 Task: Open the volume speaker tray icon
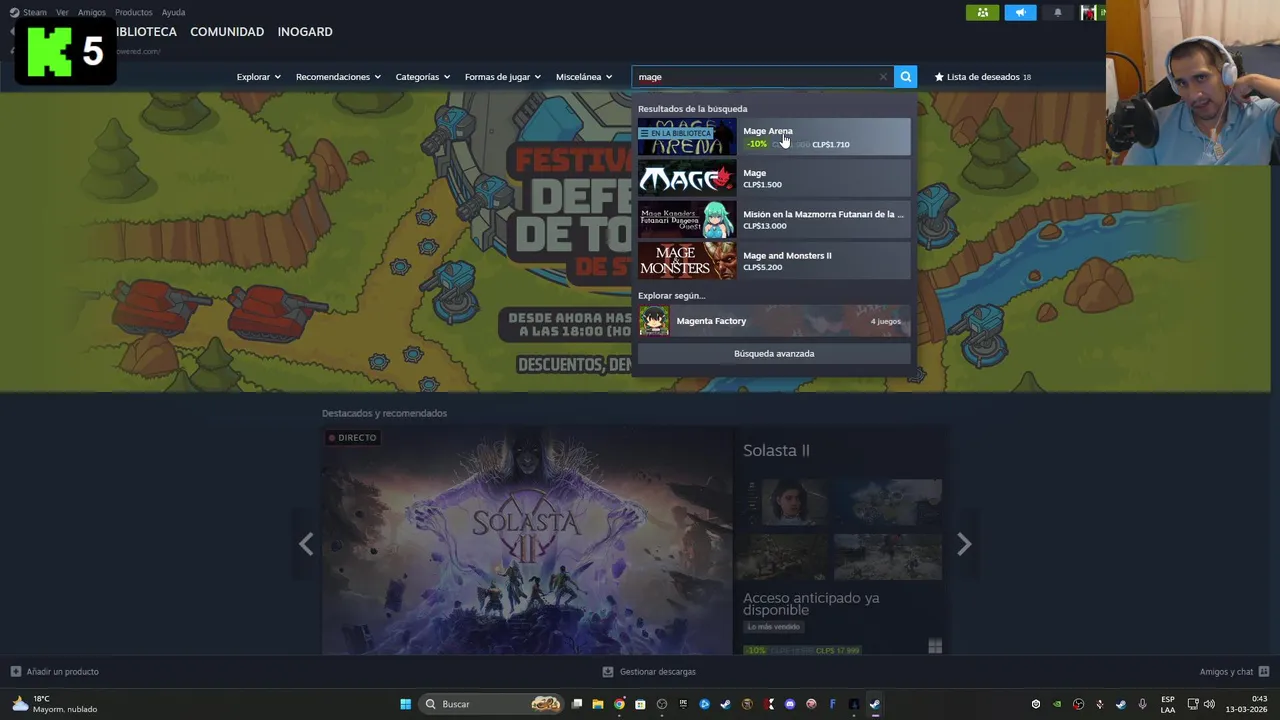(x=1209, y=704)
